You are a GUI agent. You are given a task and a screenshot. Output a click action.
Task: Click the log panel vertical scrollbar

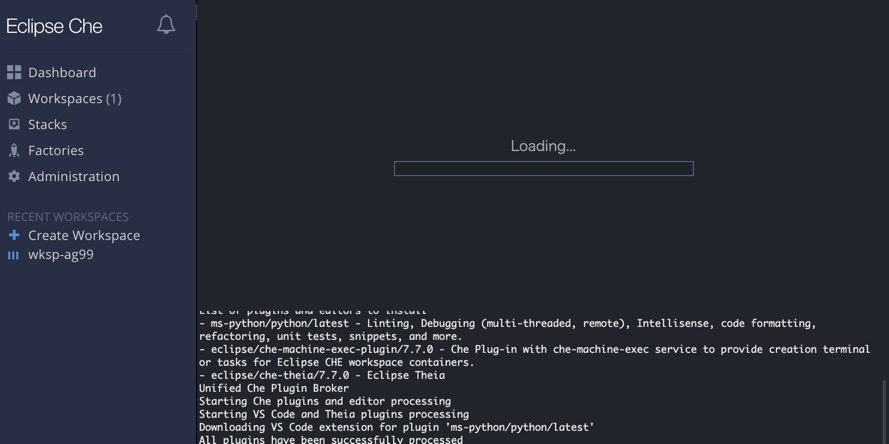click(884, 412)
